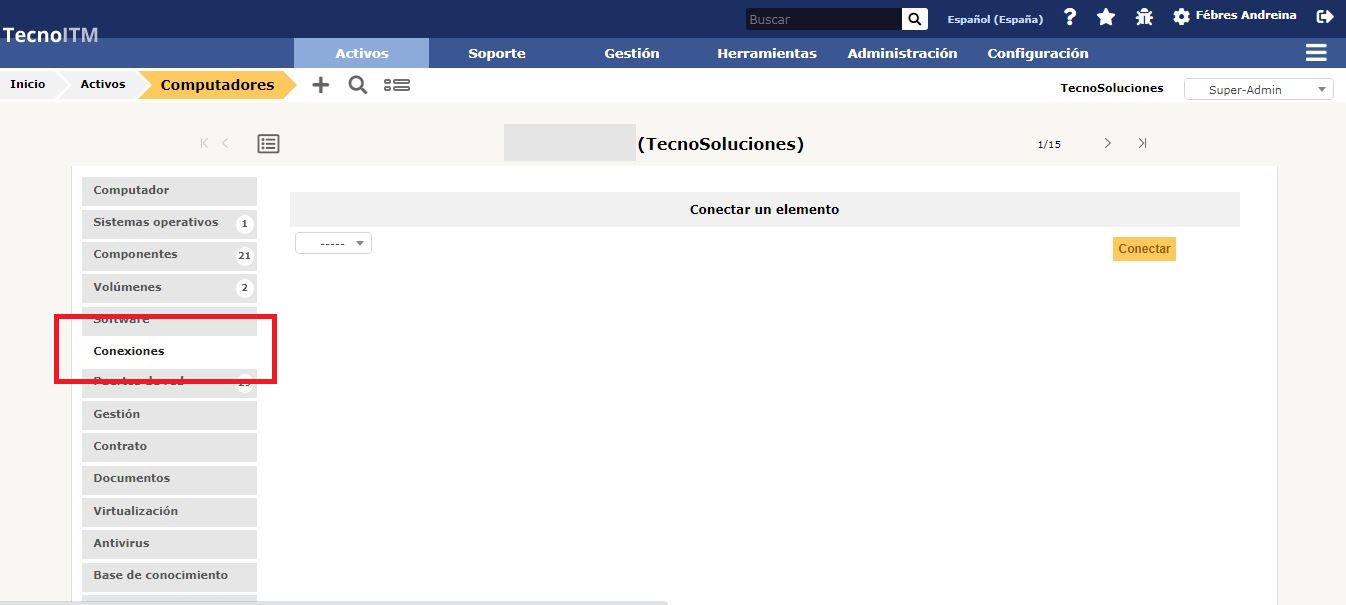Open the hamburger menu icon
Screen dimensions: 1346x605
pyautogui.click(x=1316, y=53)
